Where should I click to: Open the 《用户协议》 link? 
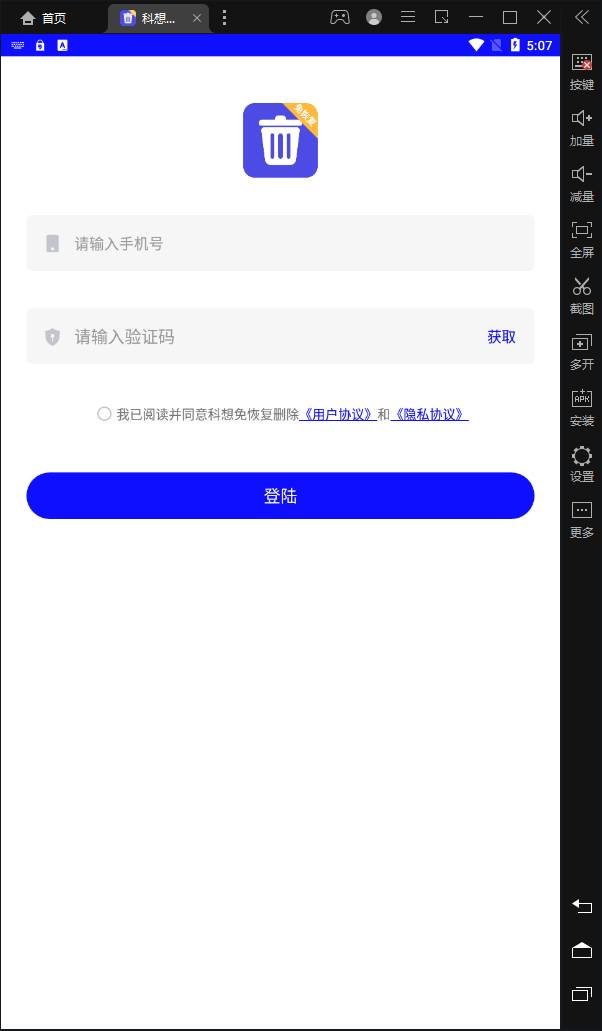pos(338,414)
